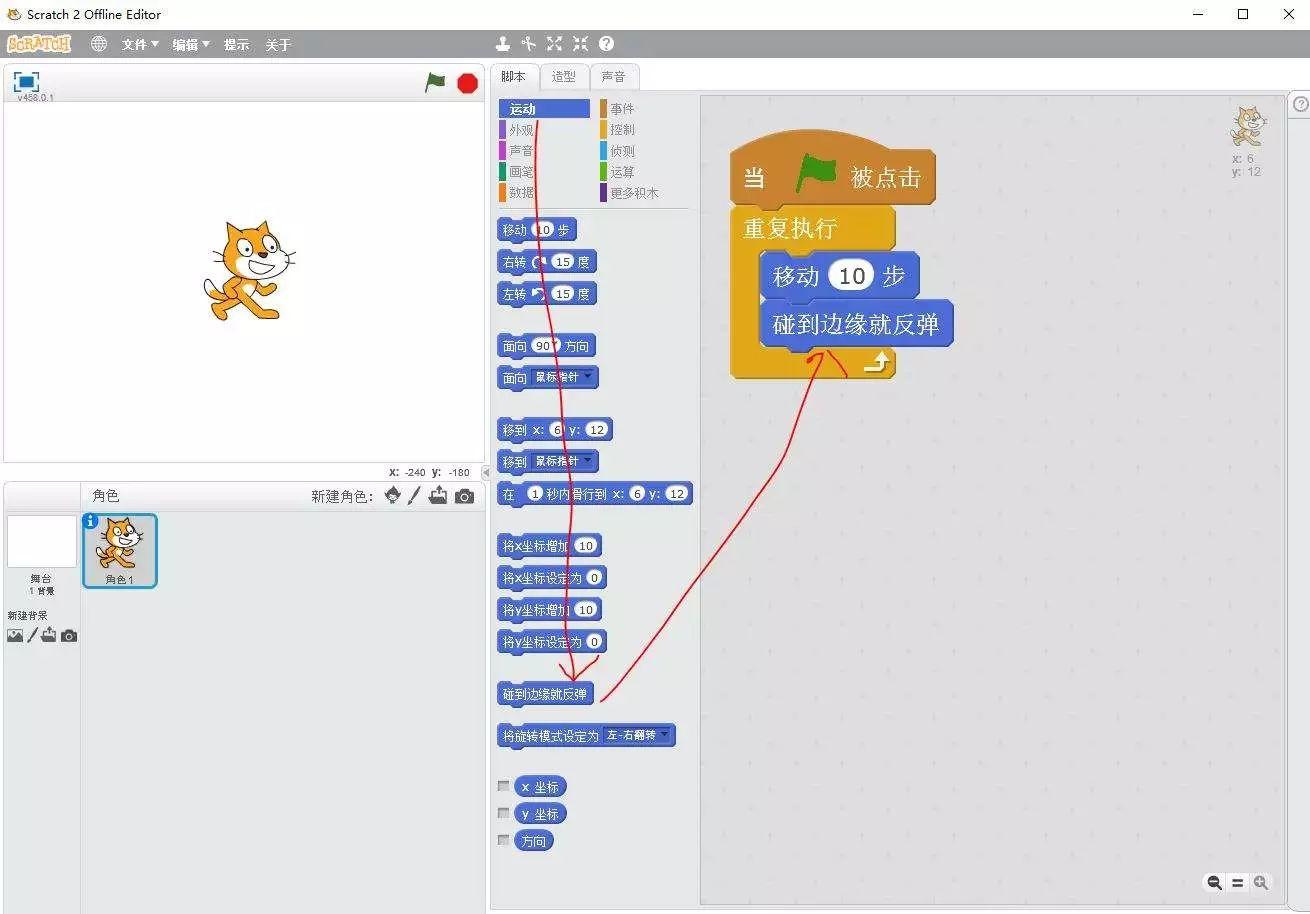Open 编辑 menu

click(x=191, y=45)
